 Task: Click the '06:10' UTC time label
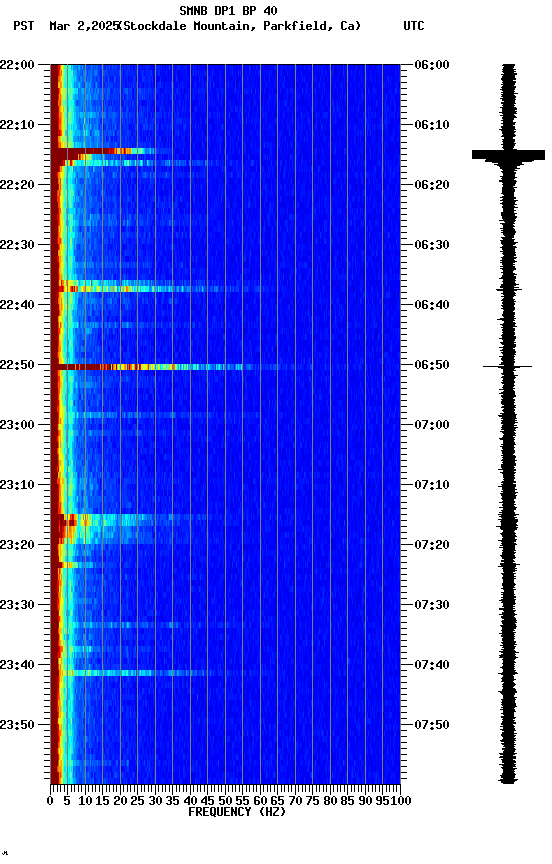[x=432, y=125]
